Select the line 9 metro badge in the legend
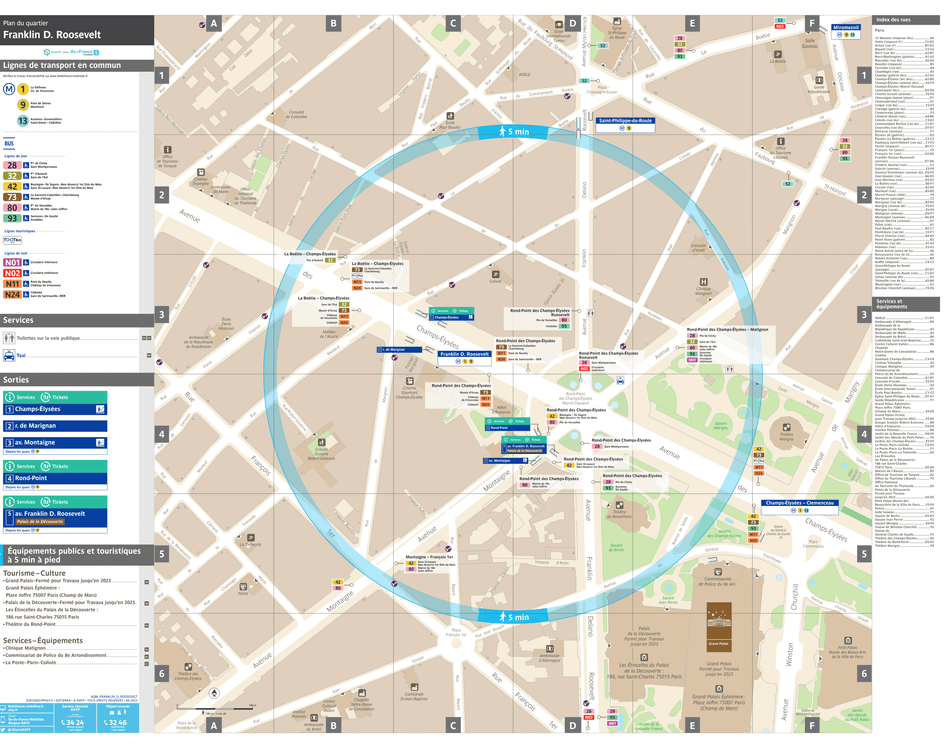Viewport: 944px width, 748px height. click(23, 105)
